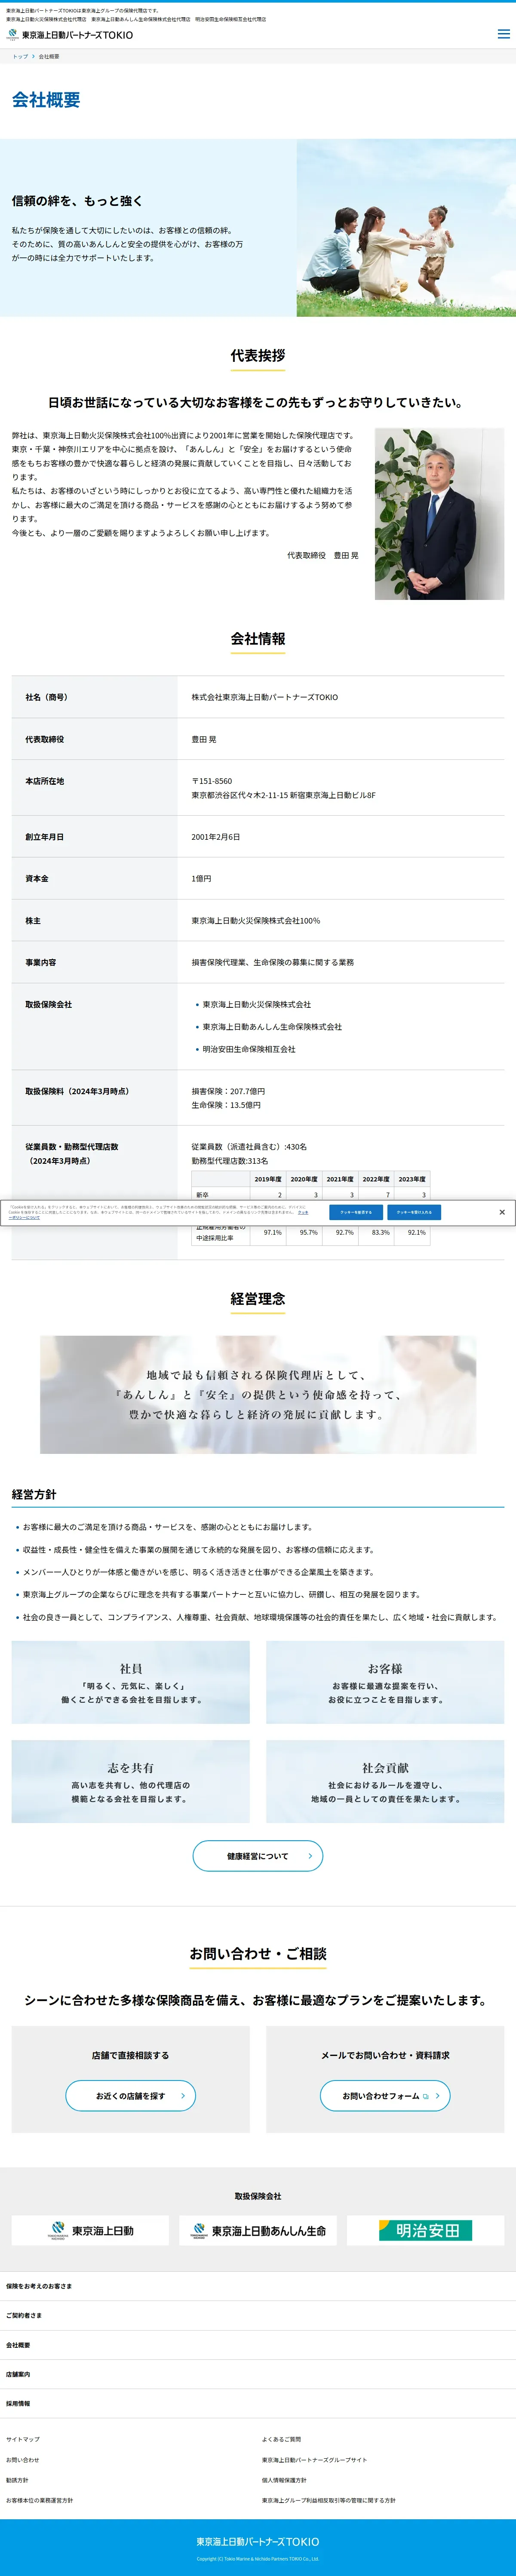This screenshot has width=516, height=2576.
Task: Open the 明治安田 logo banner
Action: [426, 2230]
